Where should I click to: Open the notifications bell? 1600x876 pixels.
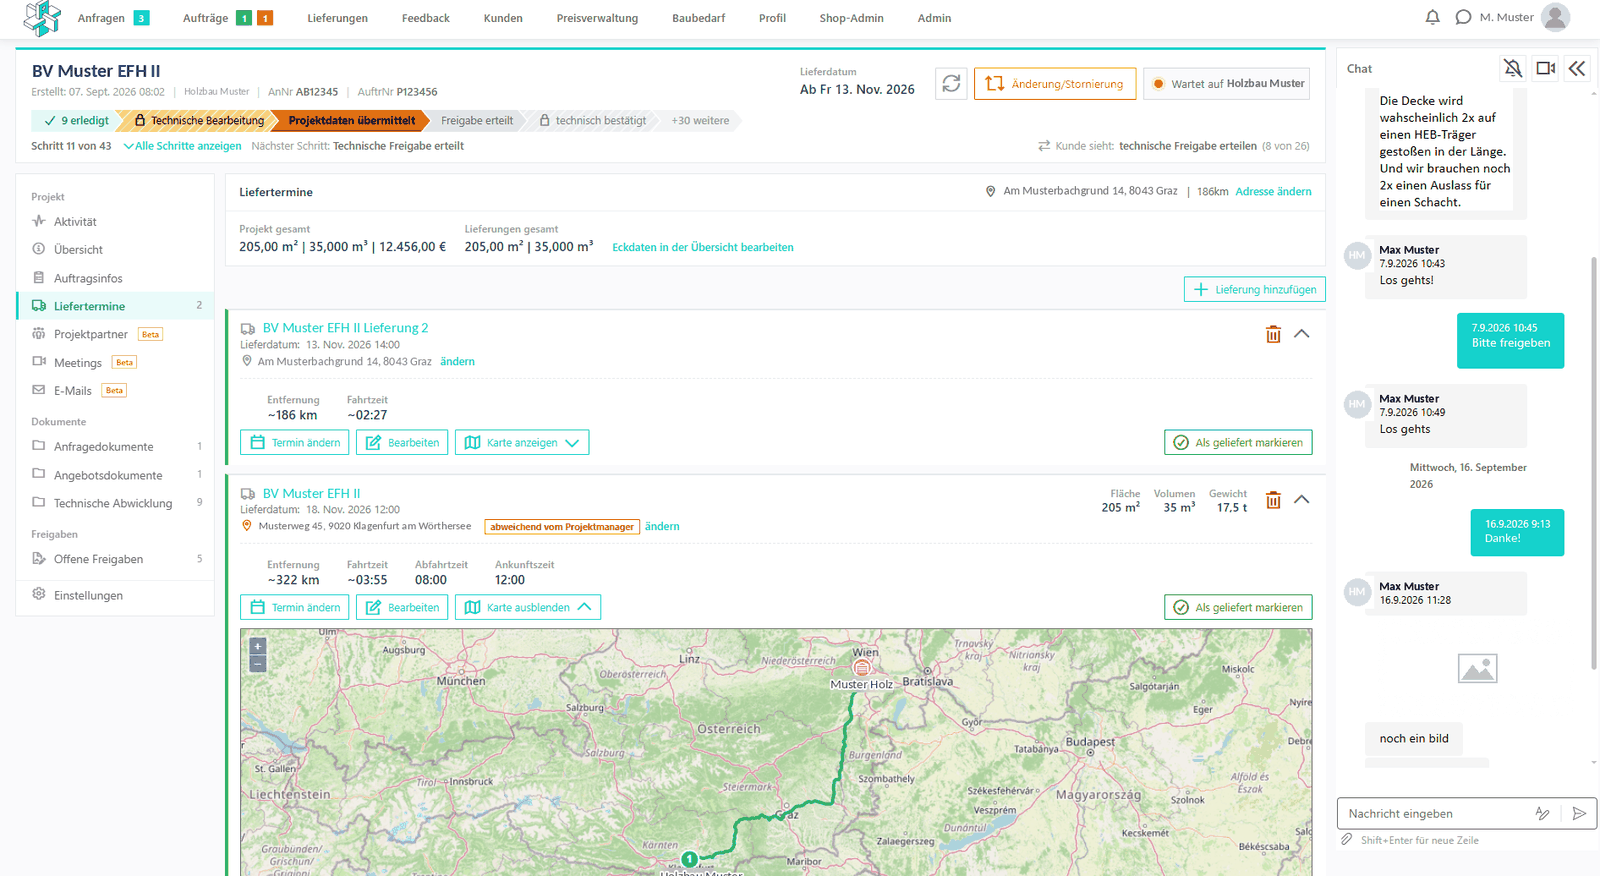1432,17
